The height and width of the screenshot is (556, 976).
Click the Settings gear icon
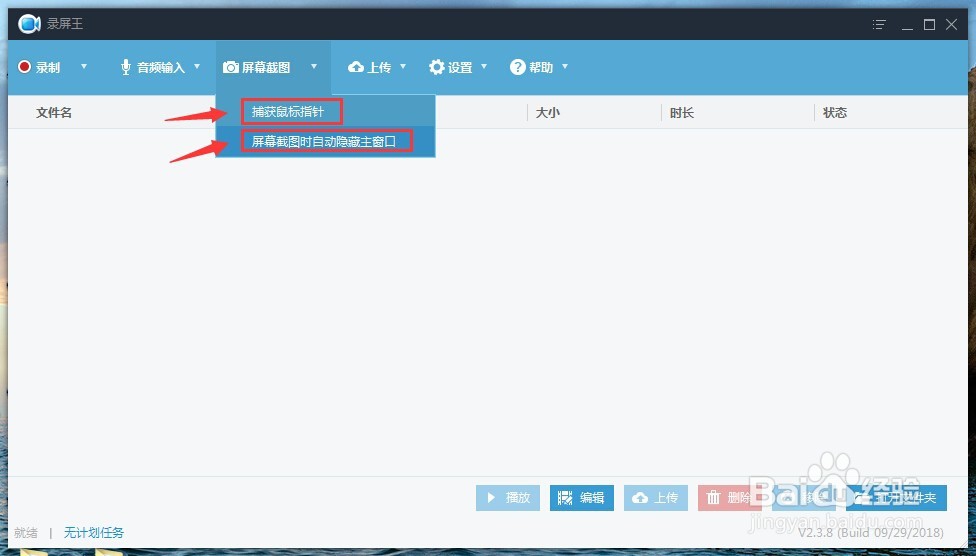[437, 67]
